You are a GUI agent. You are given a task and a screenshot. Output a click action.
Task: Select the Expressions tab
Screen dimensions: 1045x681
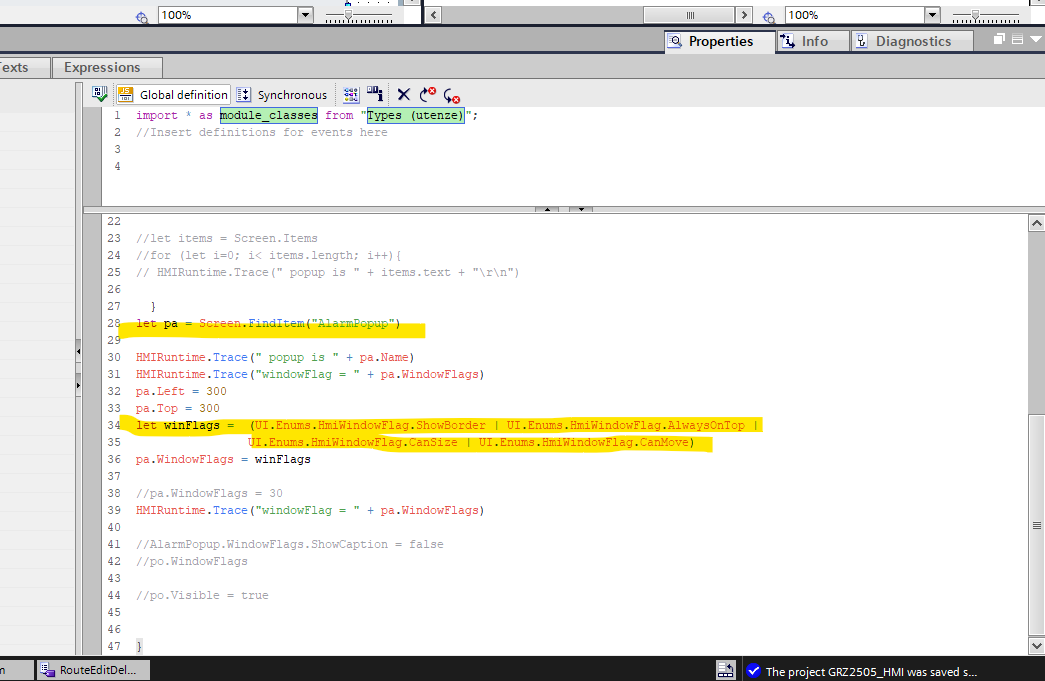(102, 67)
